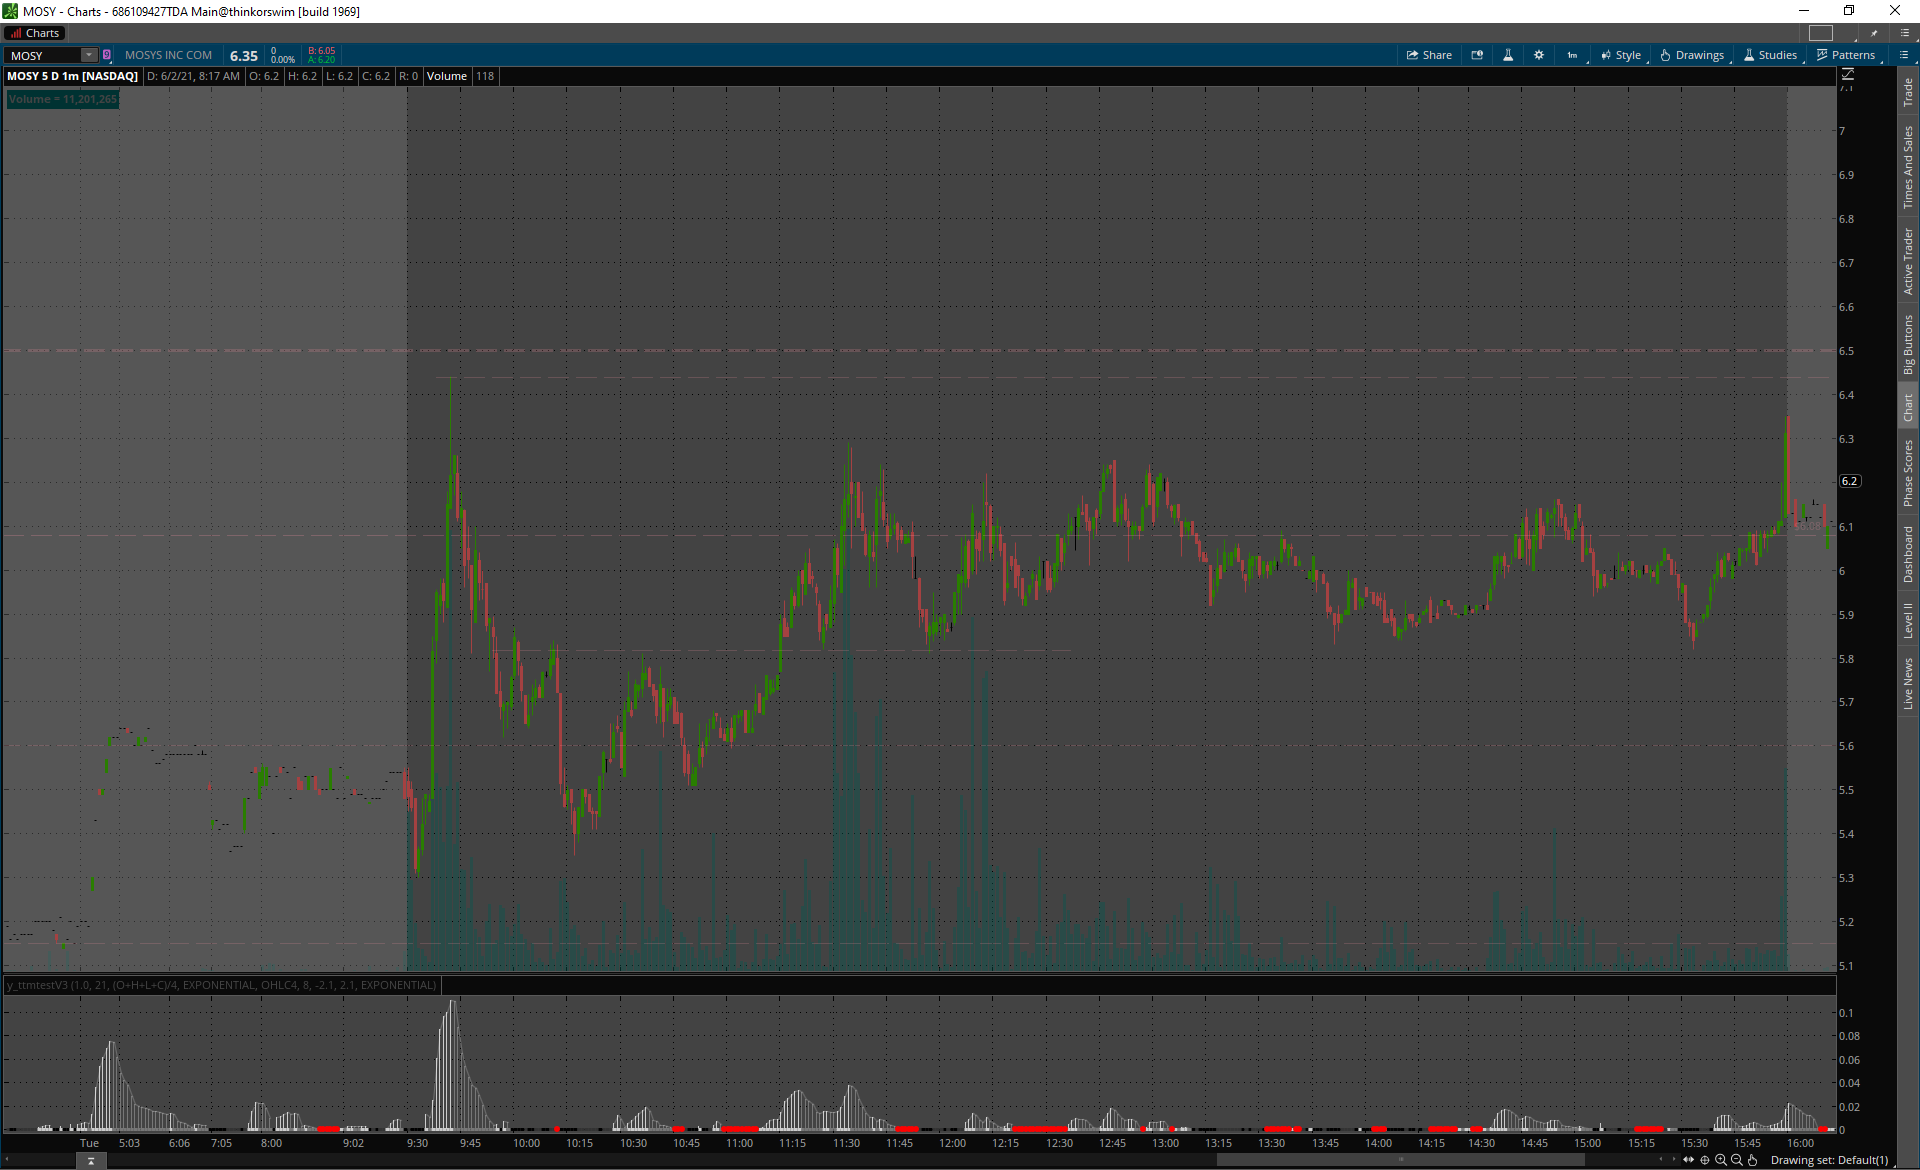Open the chart settings gear icon
This screenshot has width=1920, height=1170.
(1539, 55)
